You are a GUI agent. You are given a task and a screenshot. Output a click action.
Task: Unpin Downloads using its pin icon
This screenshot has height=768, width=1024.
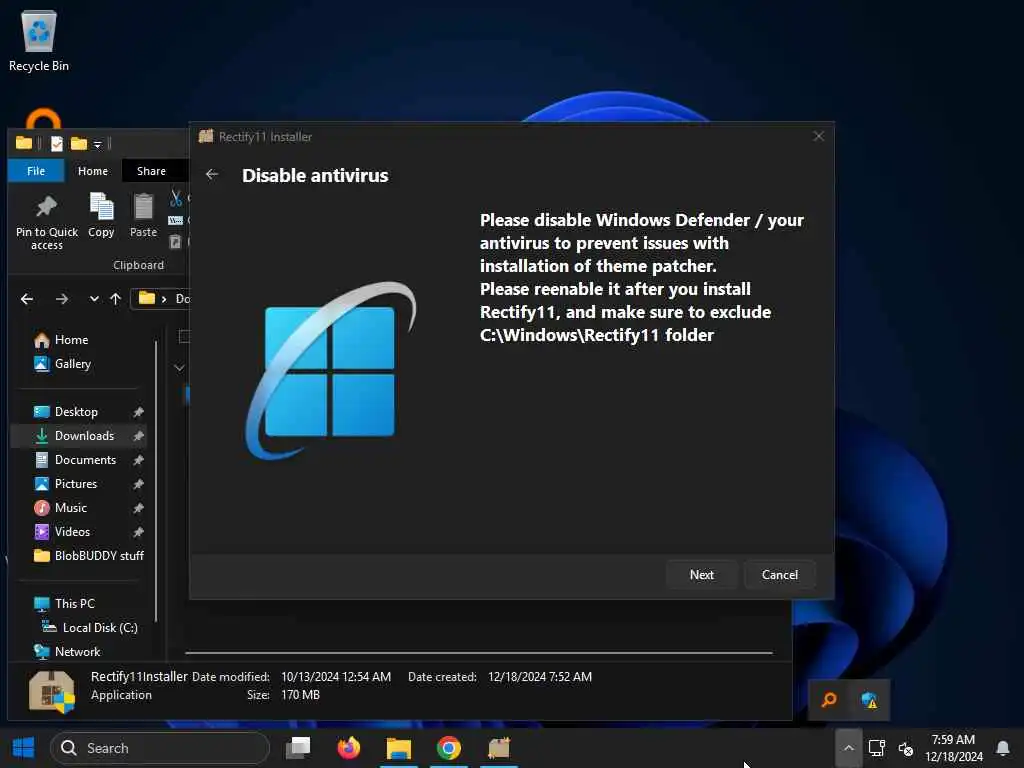point(138,436)
